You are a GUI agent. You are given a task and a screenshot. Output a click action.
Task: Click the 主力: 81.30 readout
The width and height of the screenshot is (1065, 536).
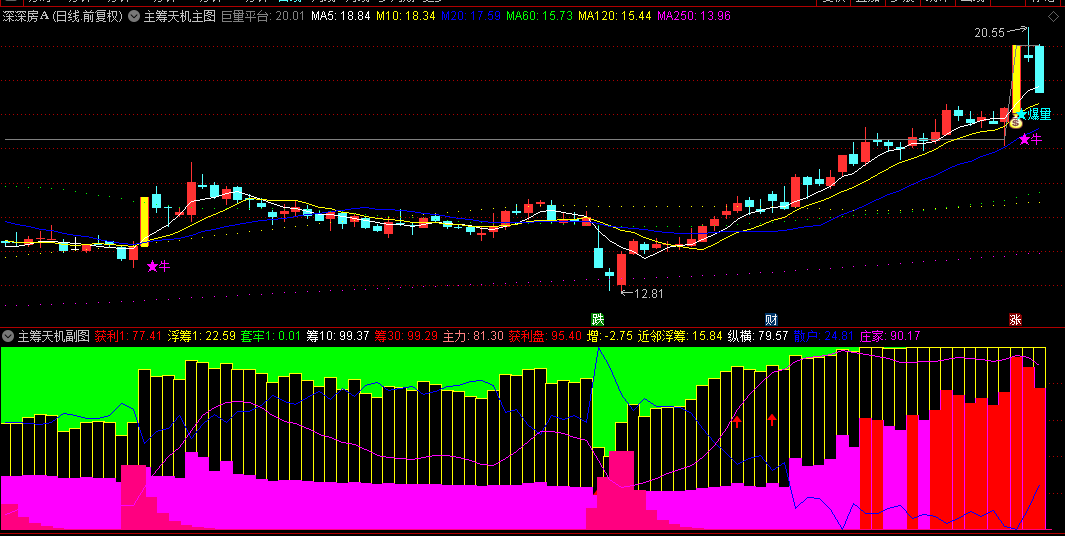pyautogui.click(x=473, y=336)
